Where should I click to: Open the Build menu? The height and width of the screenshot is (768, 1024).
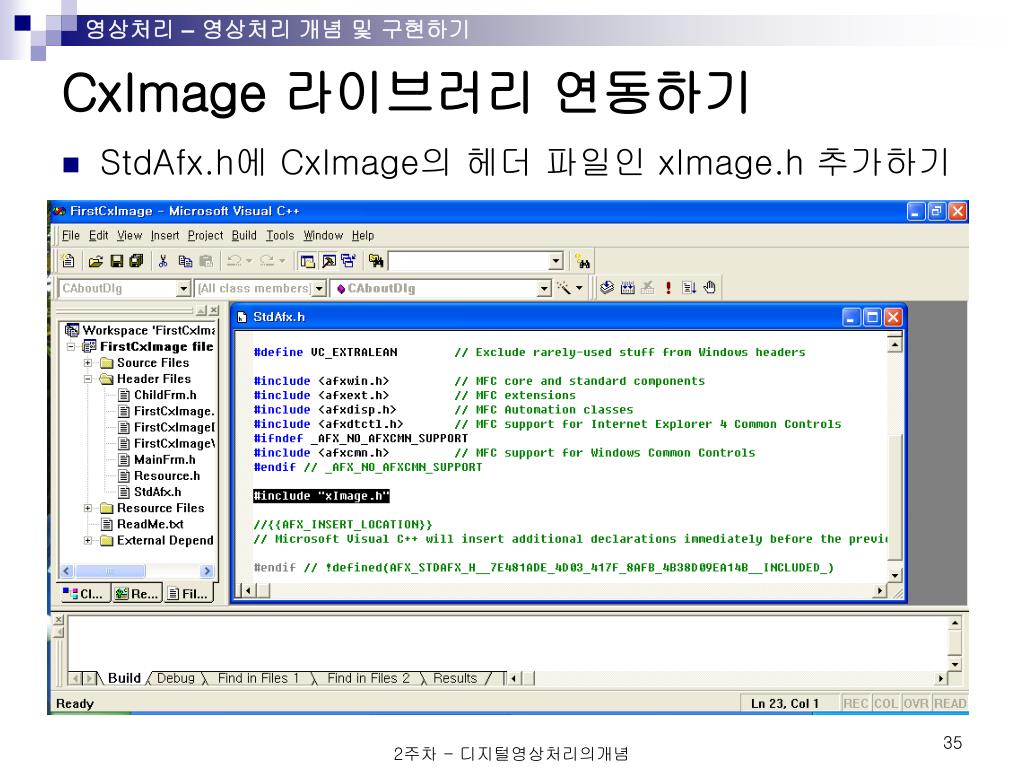[x=244, y=236]
